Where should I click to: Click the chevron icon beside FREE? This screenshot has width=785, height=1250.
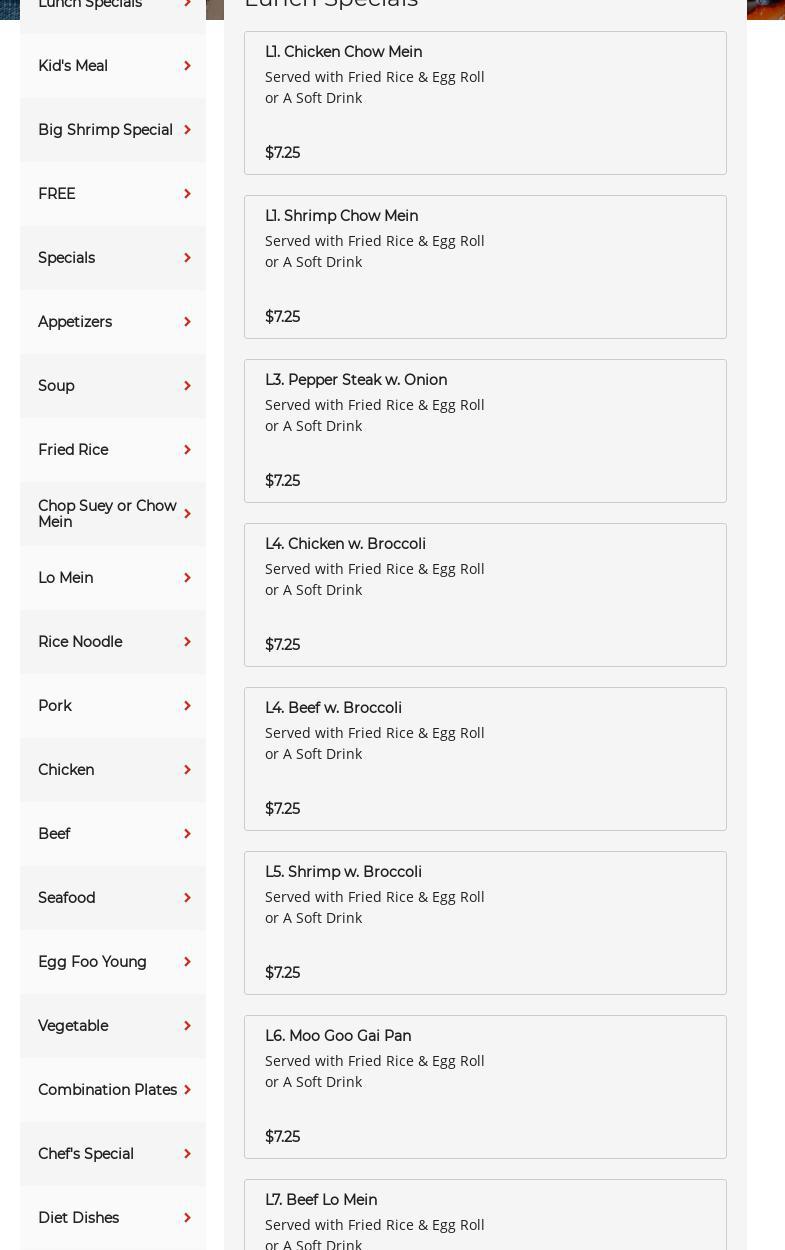click(x=187, y=194)
